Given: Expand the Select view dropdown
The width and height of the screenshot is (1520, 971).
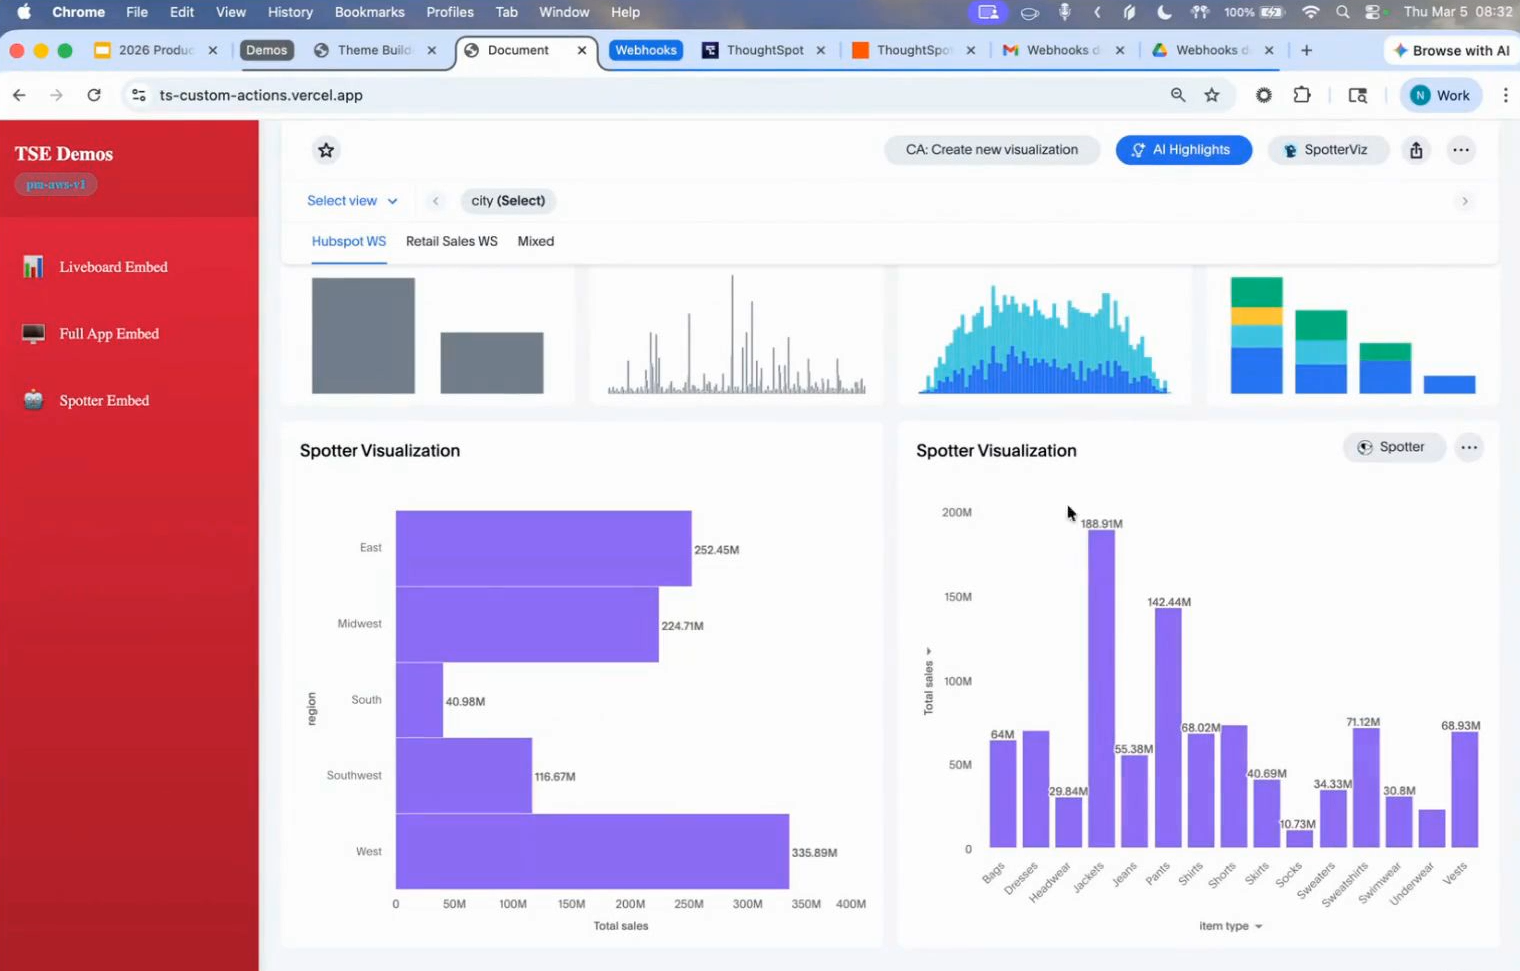Looking at the screenshot, I should point(351,201).
